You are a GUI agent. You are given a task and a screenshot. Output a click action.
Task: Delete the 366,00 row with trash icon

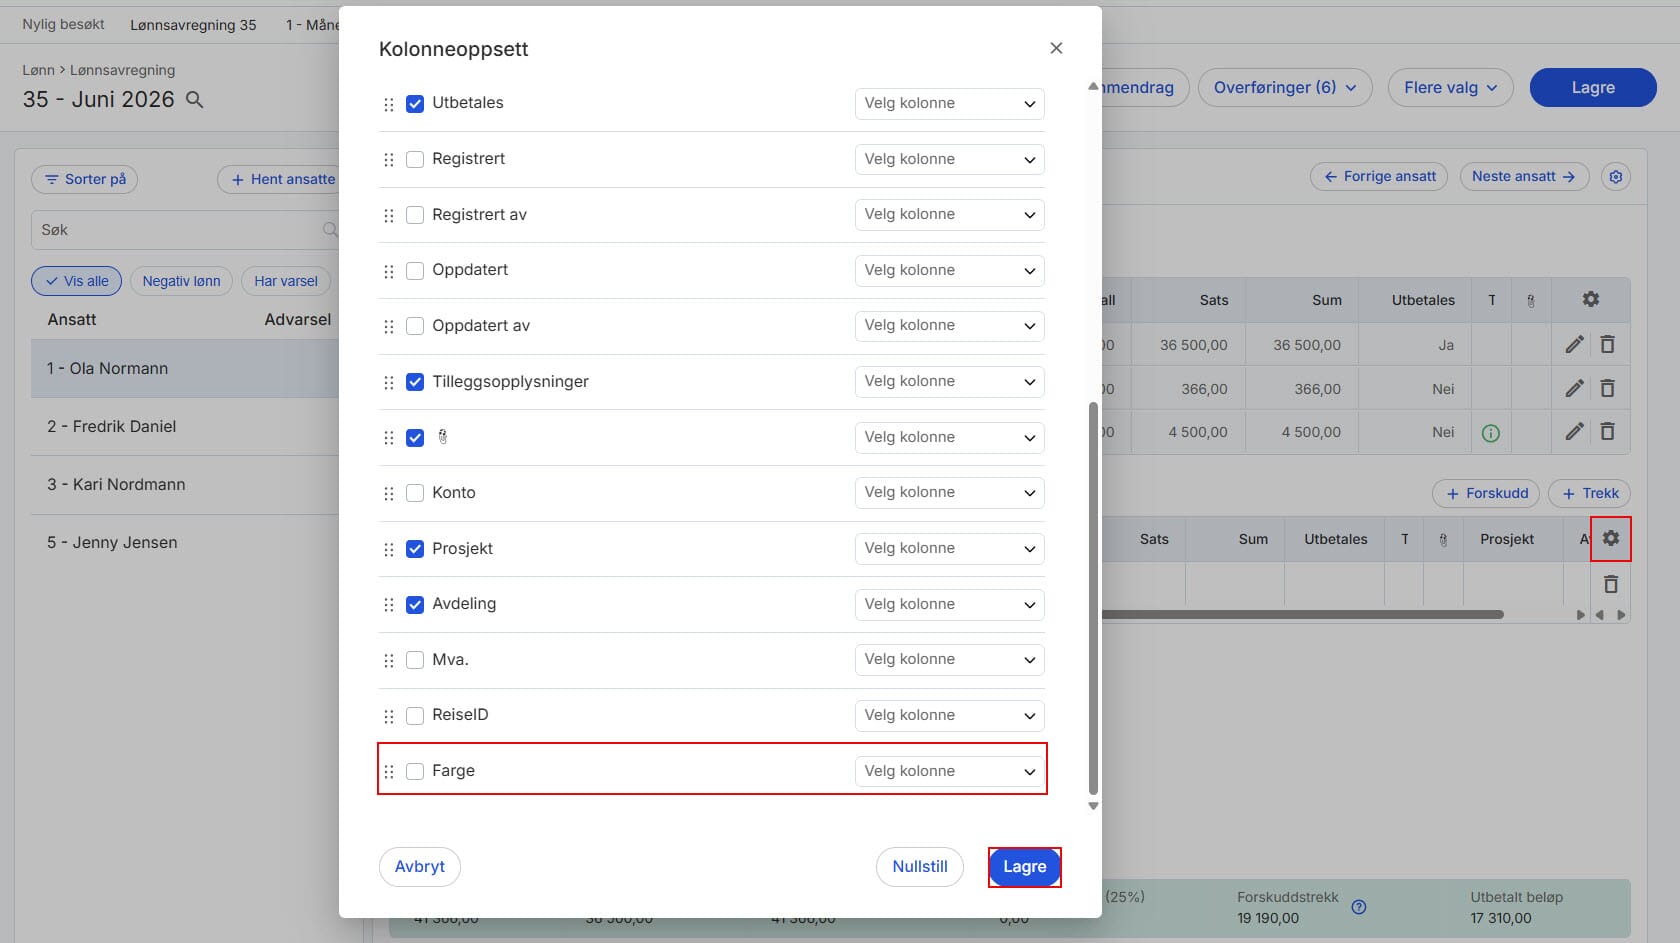[1608, 388]
